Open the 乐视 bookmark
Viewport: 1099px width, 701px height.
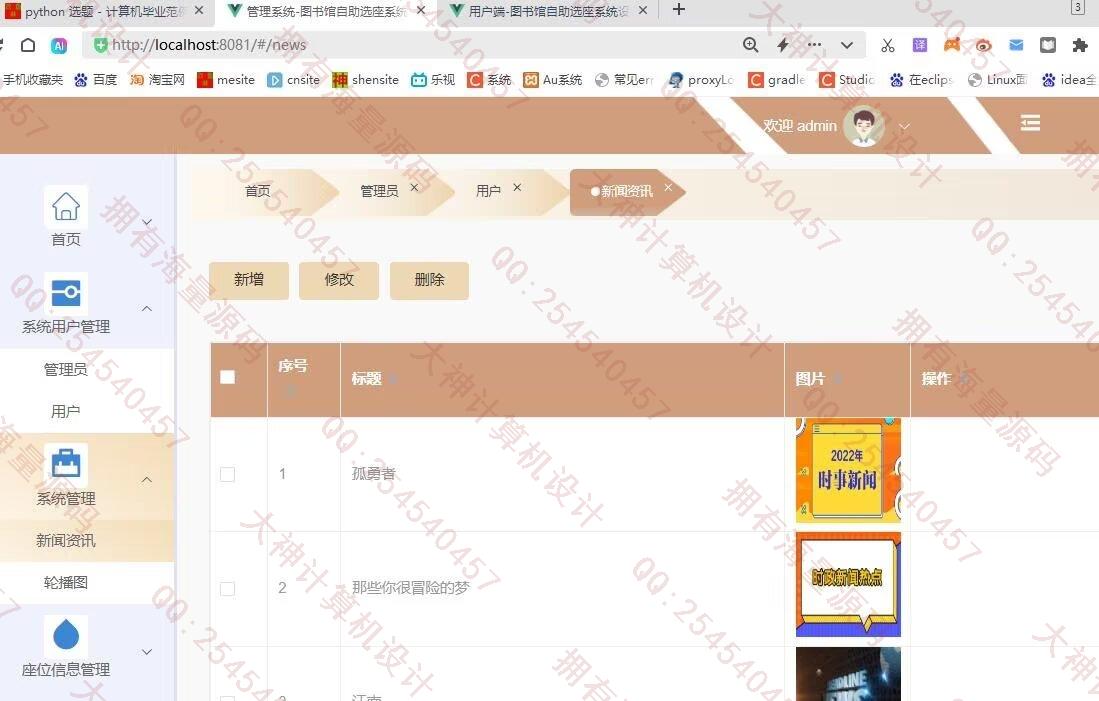(433, 80)
